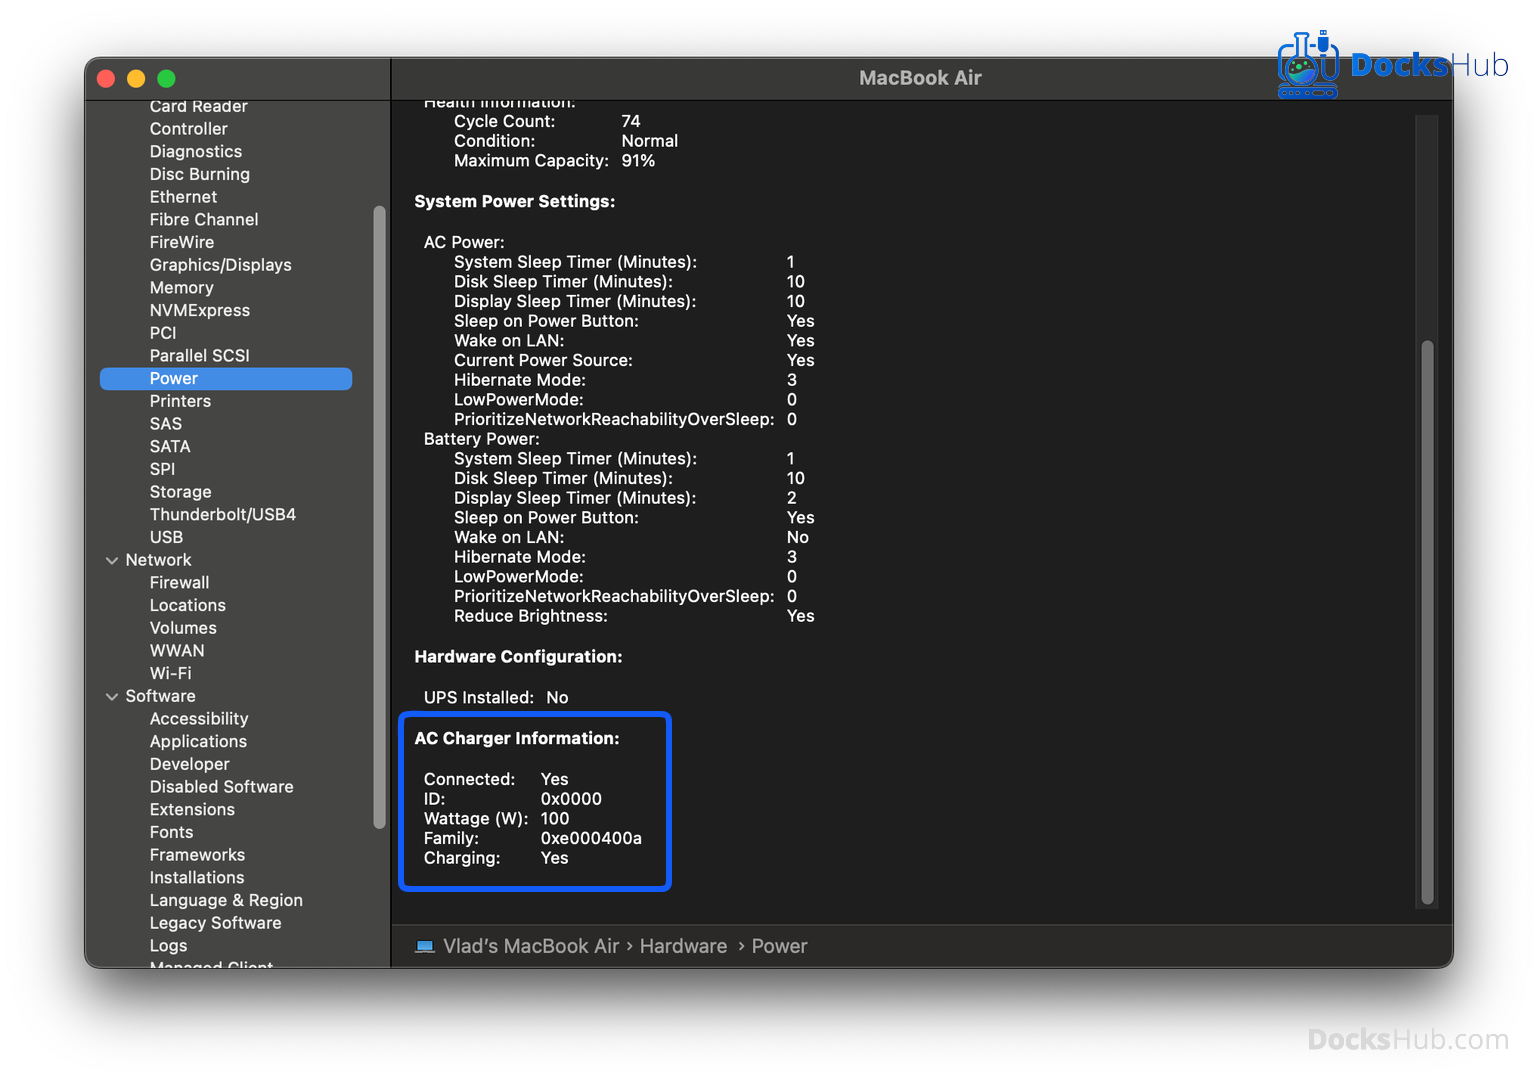Click the laptop icon in path bar

425,946
